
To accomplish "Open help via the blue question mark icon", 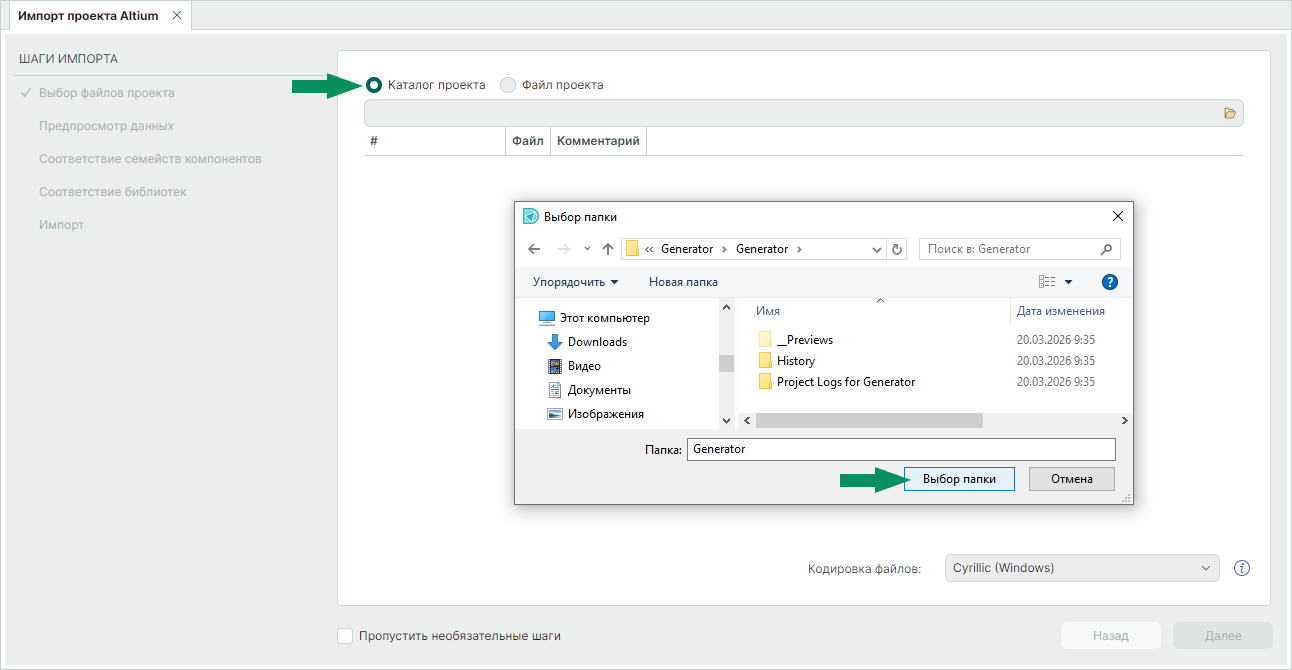I will [x=1109, y=282].
